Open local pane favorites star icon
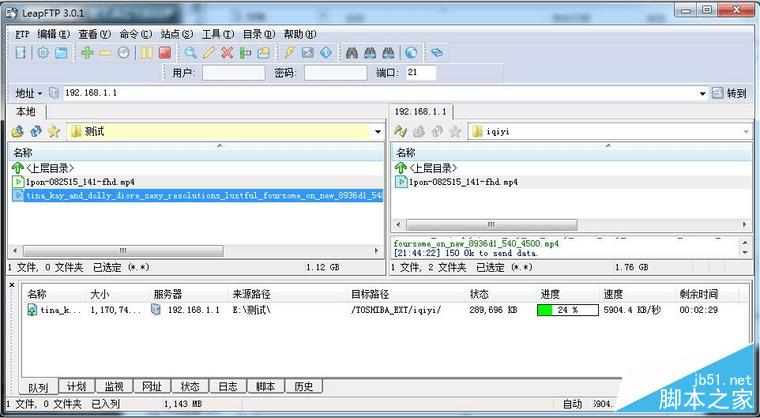The image size is (760, 418). click(x=54, y=131)
